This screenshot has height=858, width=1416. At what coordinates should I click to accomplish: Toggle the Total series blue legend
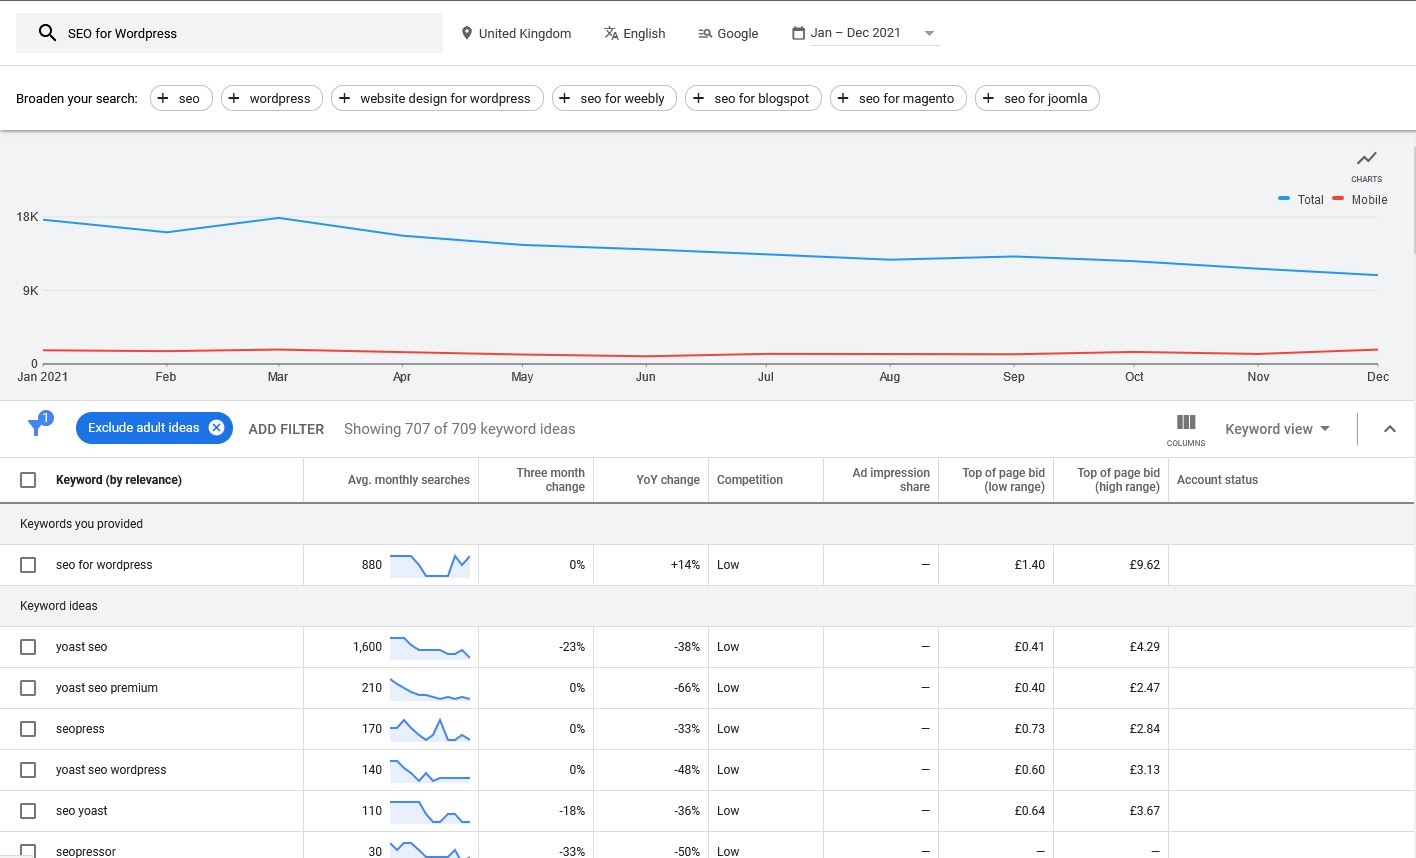click(x=1300, y=200)
